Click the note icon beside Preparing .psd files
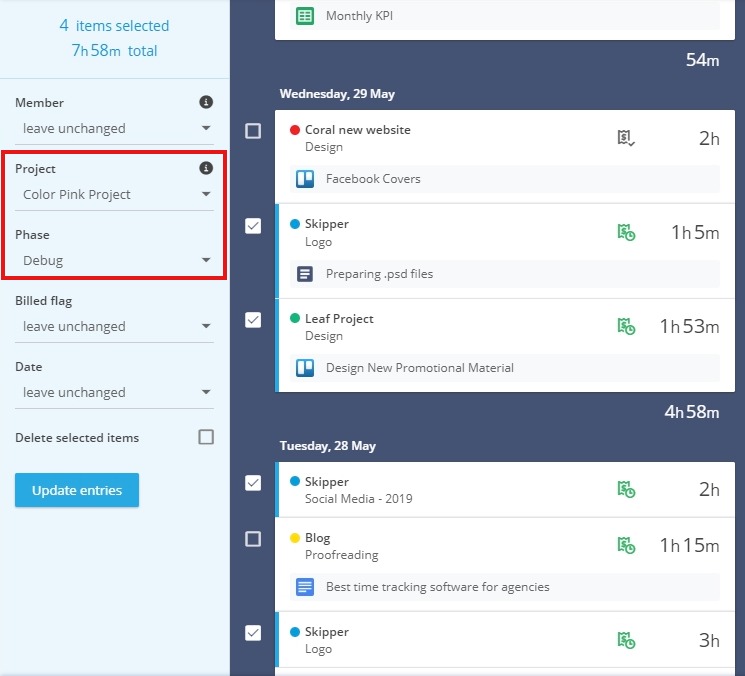The image size is (745, 676). pos(305,274)
